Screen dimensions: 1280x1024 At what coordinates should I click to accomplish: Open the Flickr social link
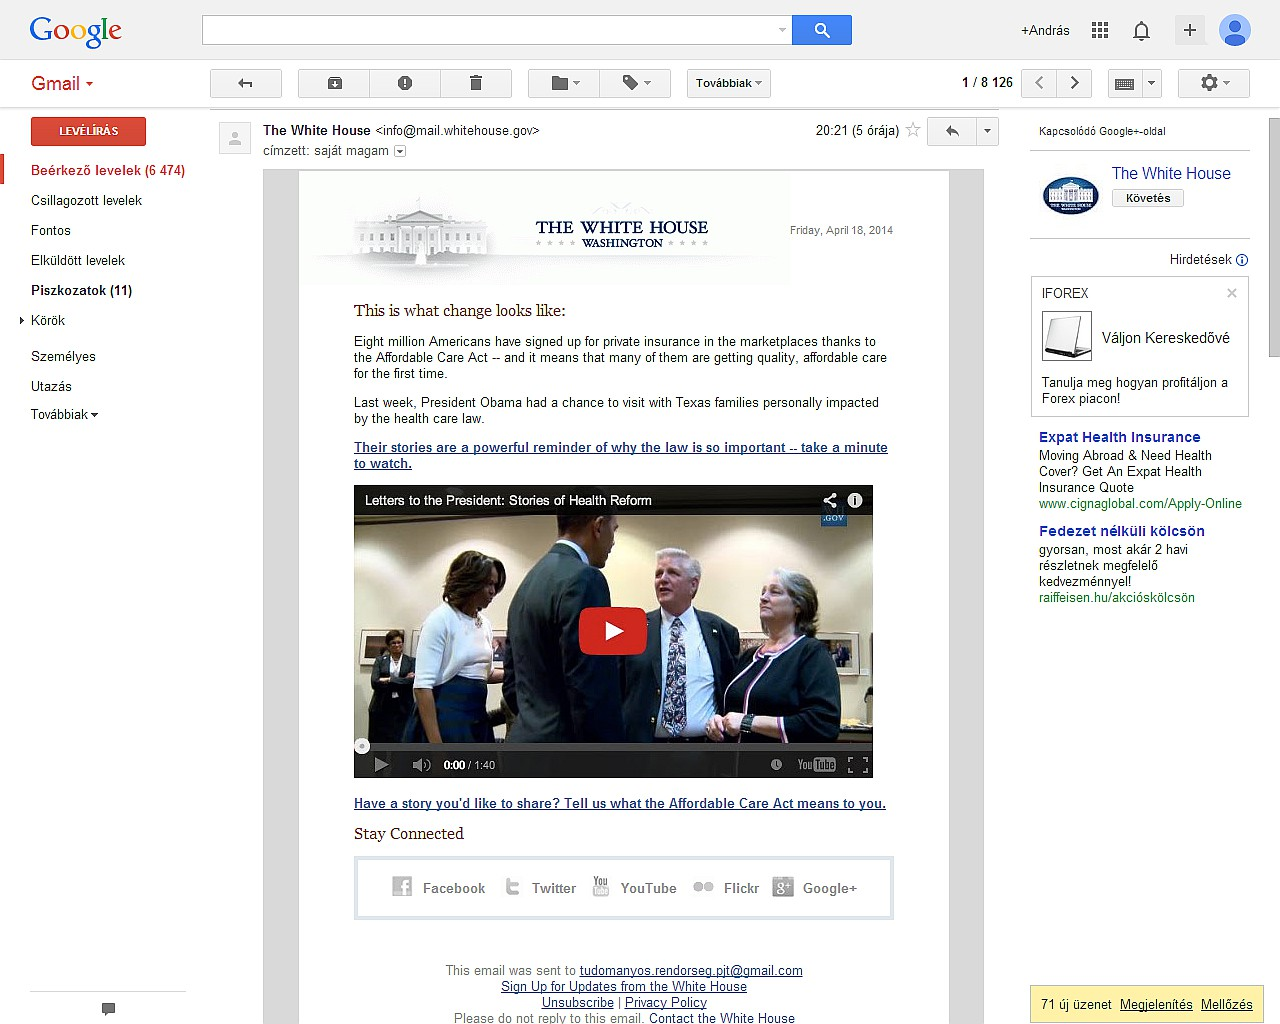(726, 887)
